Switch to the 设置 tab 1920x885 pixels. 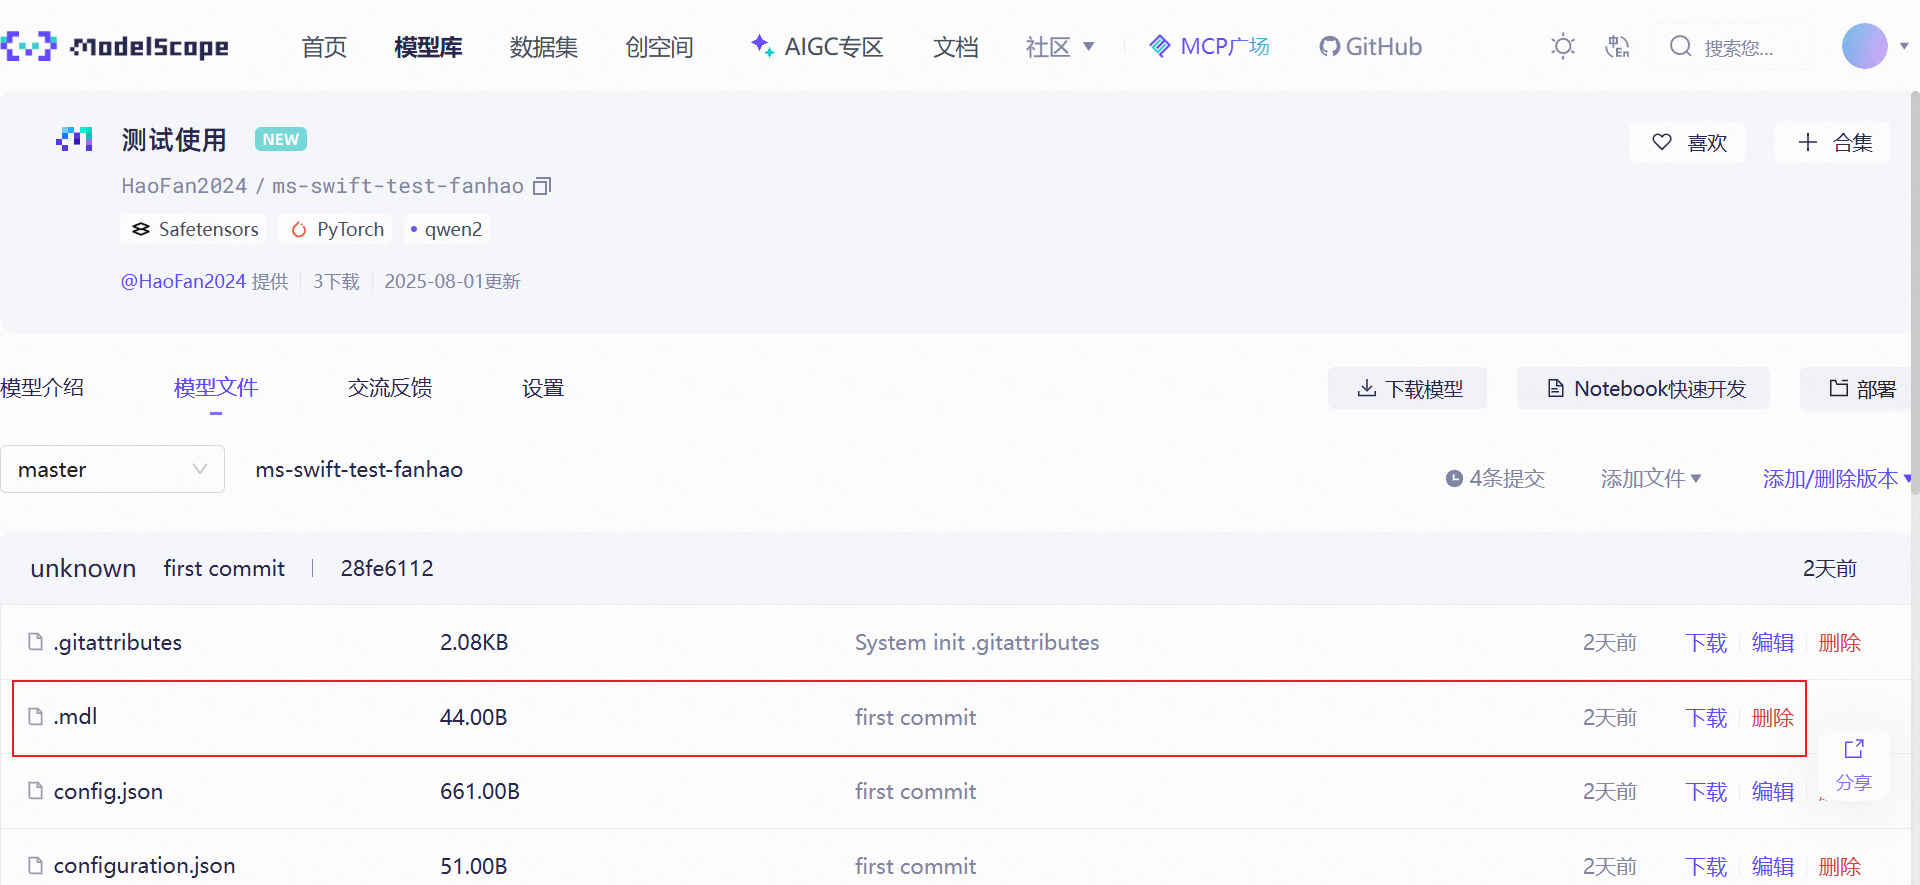[x=543, y=388]
